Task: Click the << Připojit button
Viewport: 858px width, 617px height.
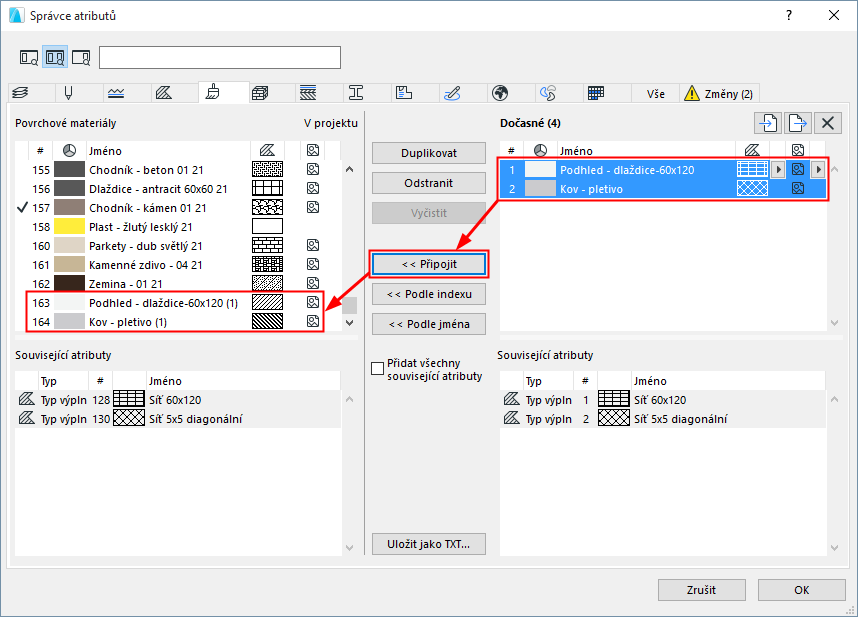Action: pos(429,264)
